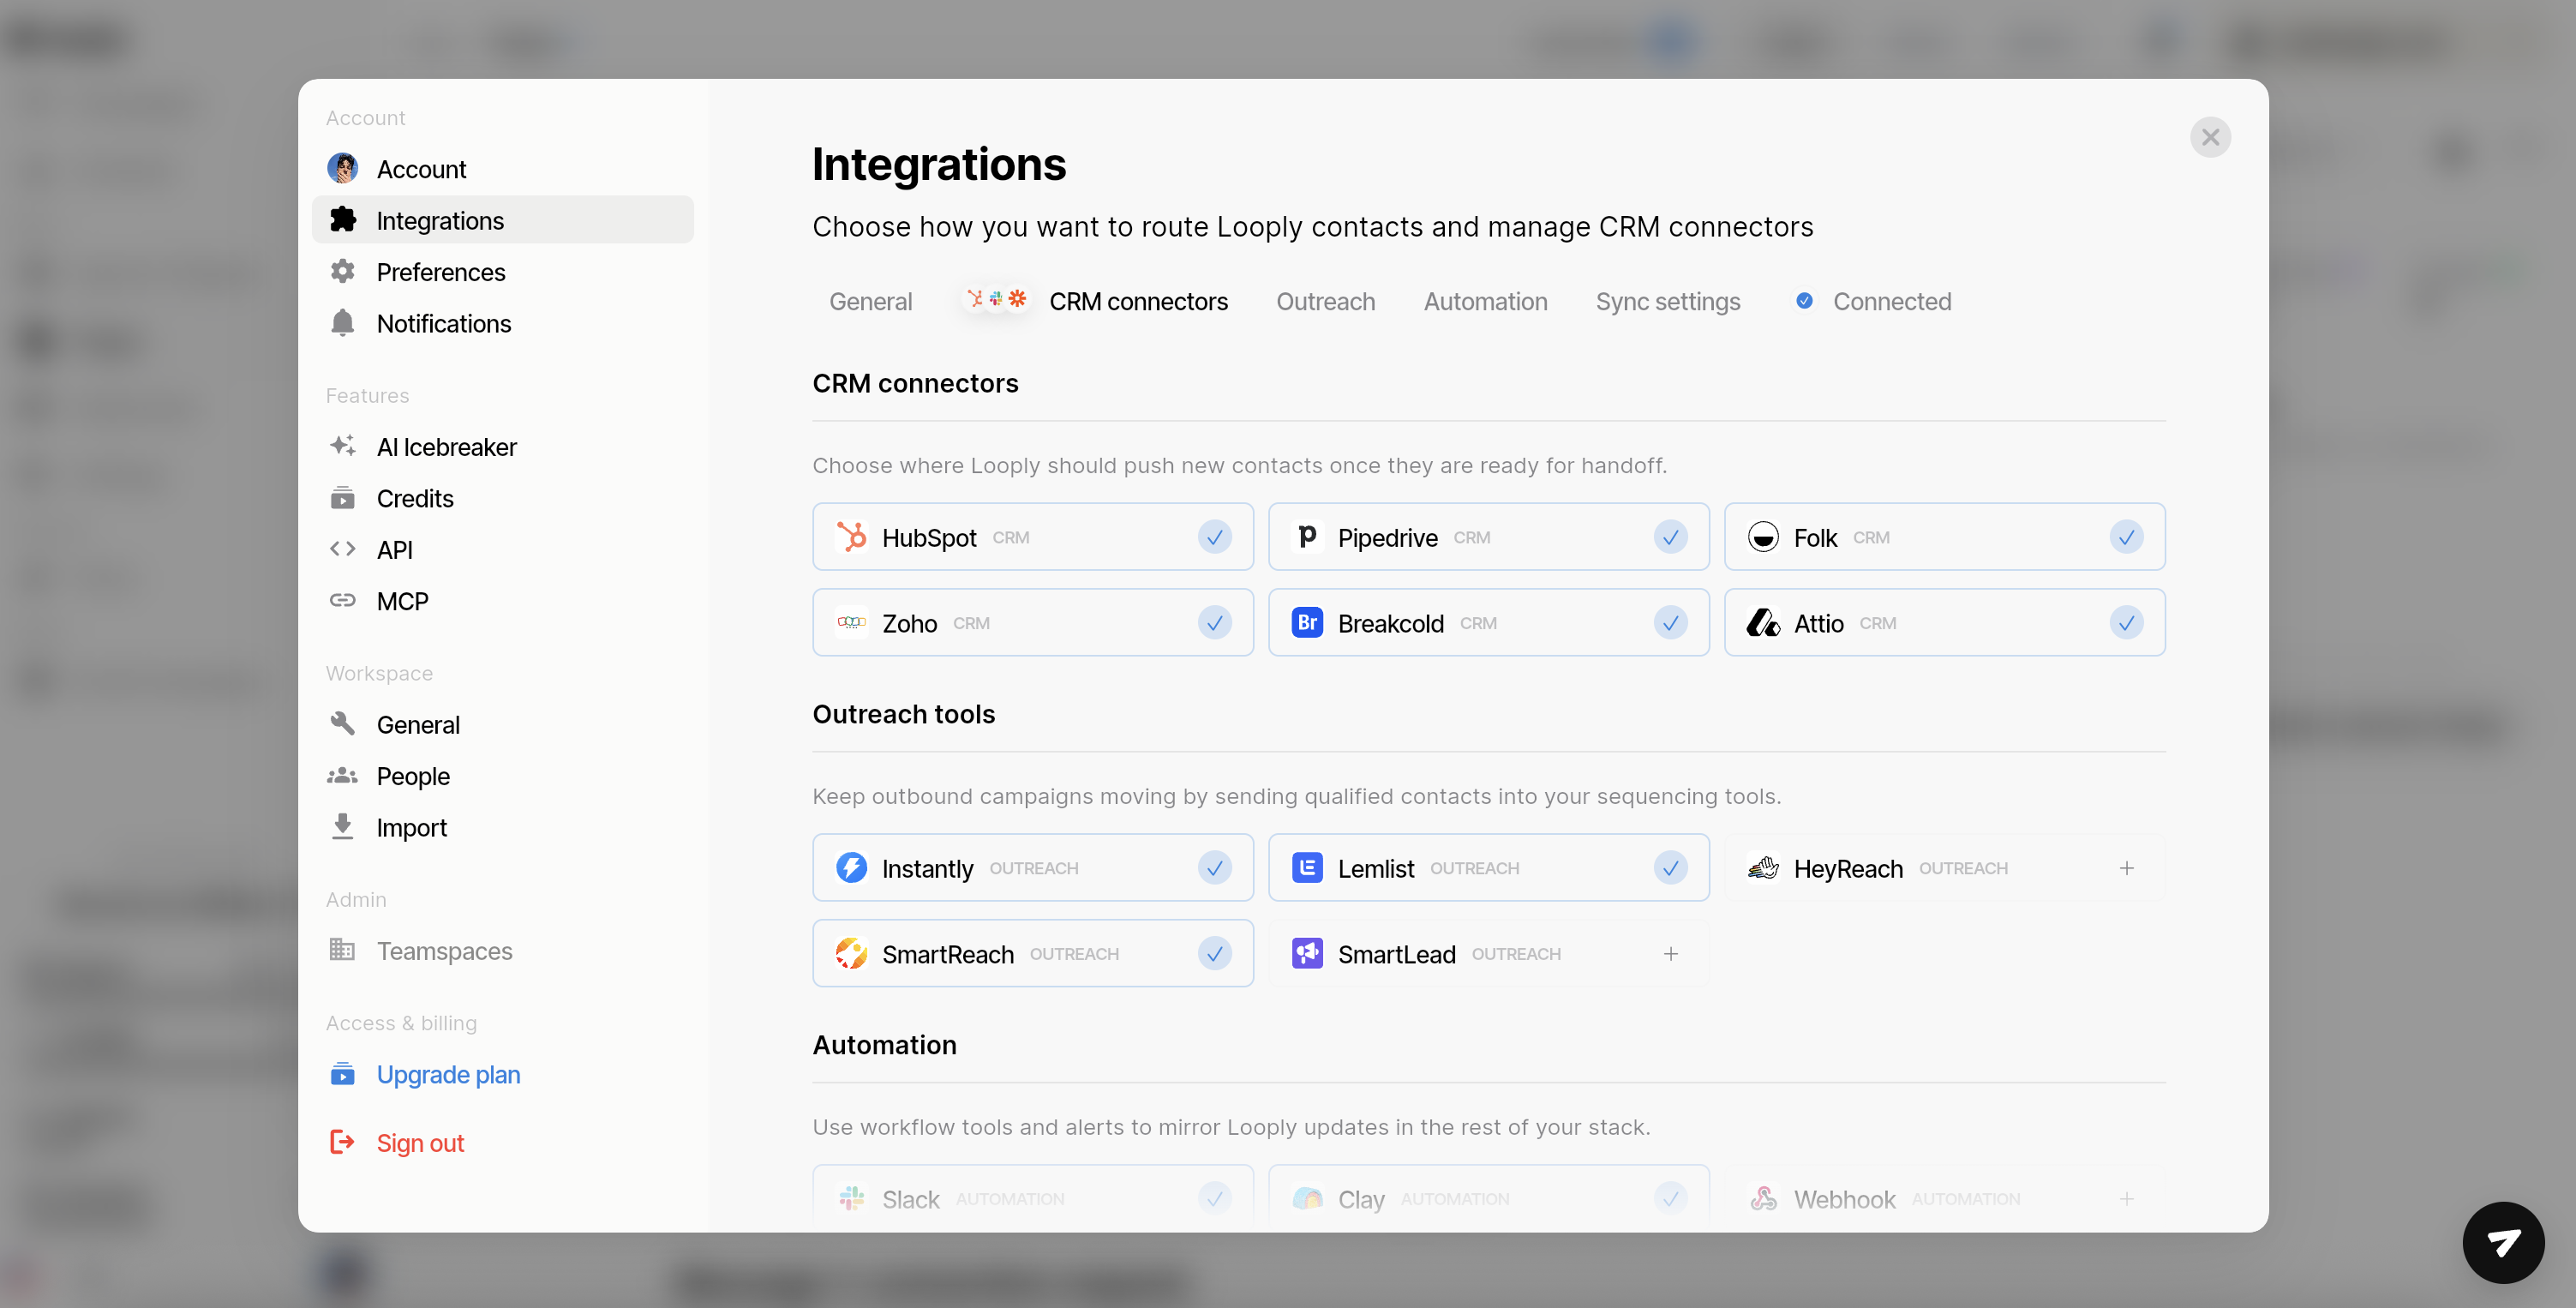Toggle the Breakcold connection checkmark
The width and height of the screenshot is (2576, 1308).
point(1671,622)
